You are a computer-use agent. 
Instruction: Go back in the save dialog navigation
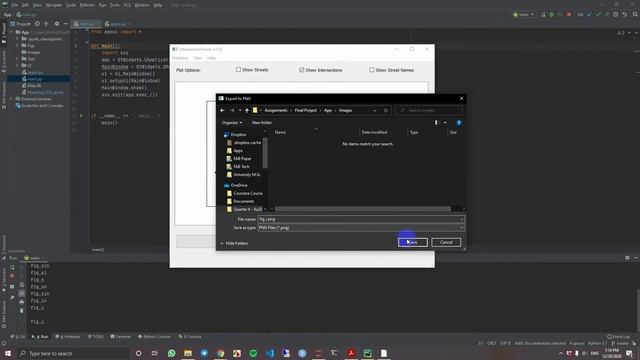(x=222, y=110)
